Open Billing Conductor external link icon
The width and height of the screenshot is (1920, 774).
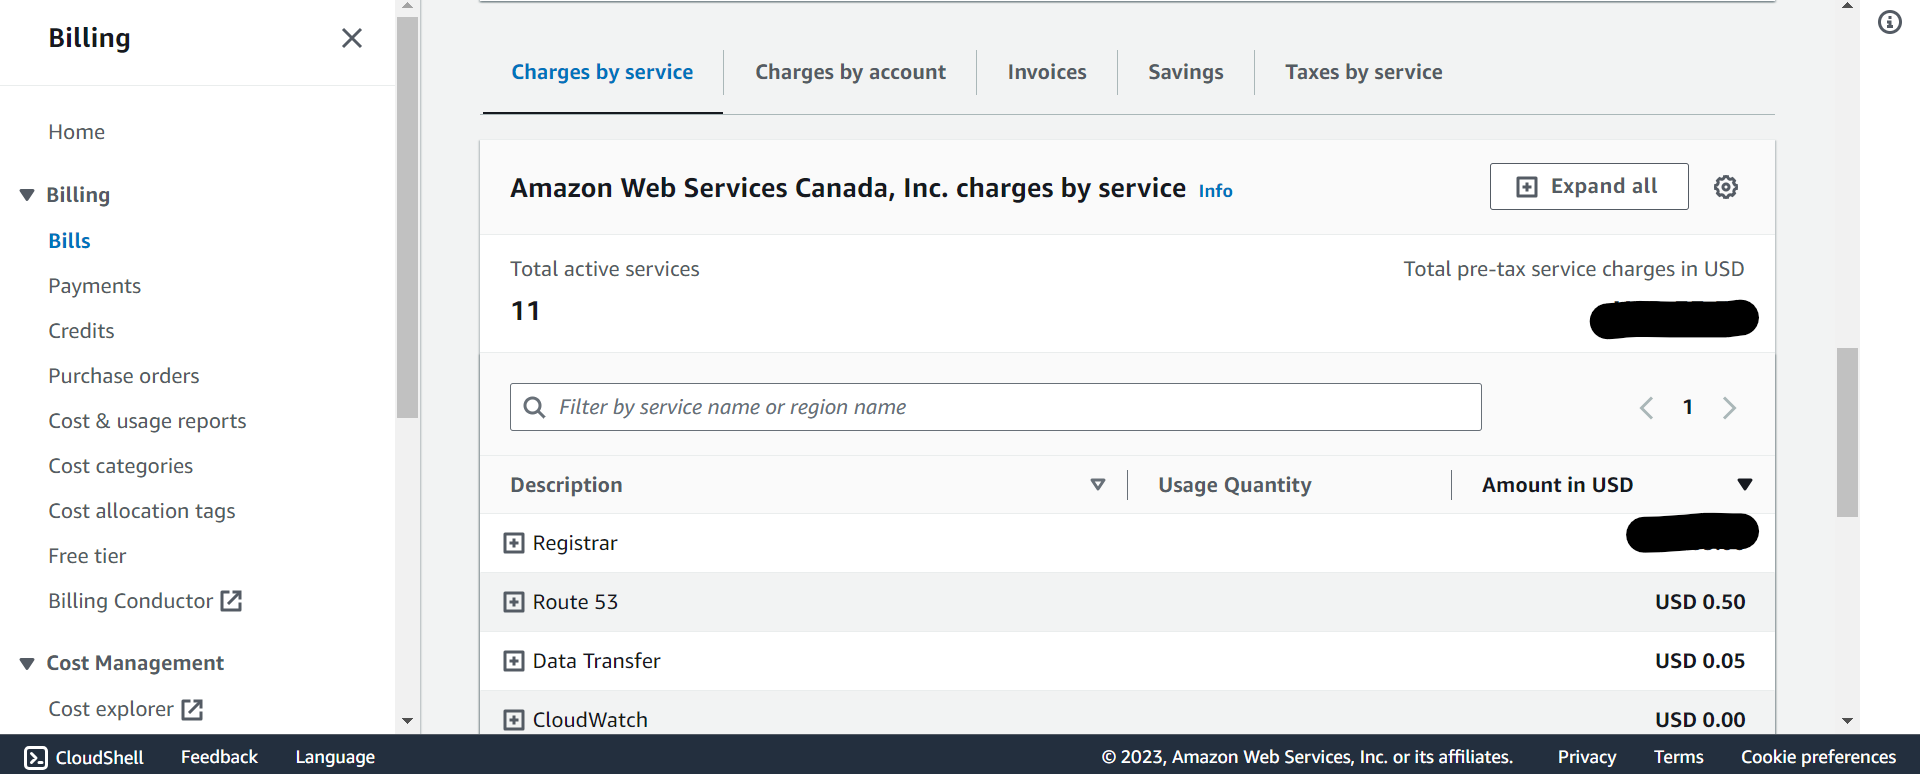pos(231,601)
